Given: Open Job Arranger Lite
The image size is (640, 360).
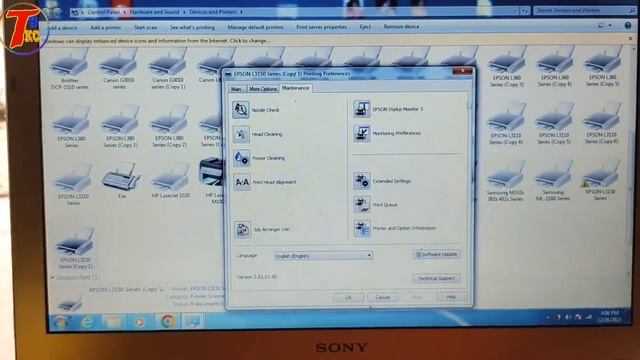Looking at the screenshot, I should (262, 229).
